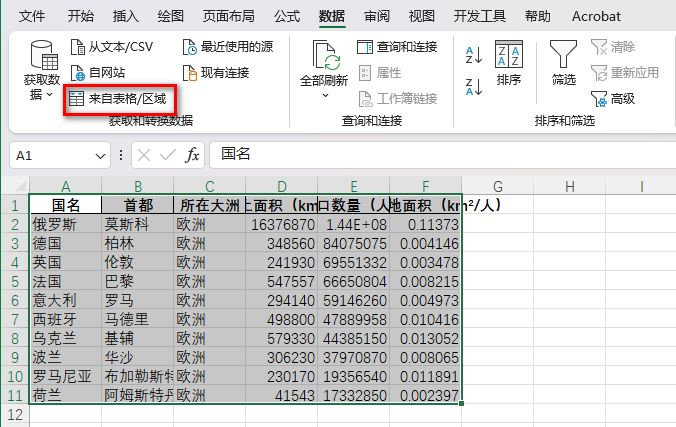
Task: Select column A header
Action: [x=66, y=186]
